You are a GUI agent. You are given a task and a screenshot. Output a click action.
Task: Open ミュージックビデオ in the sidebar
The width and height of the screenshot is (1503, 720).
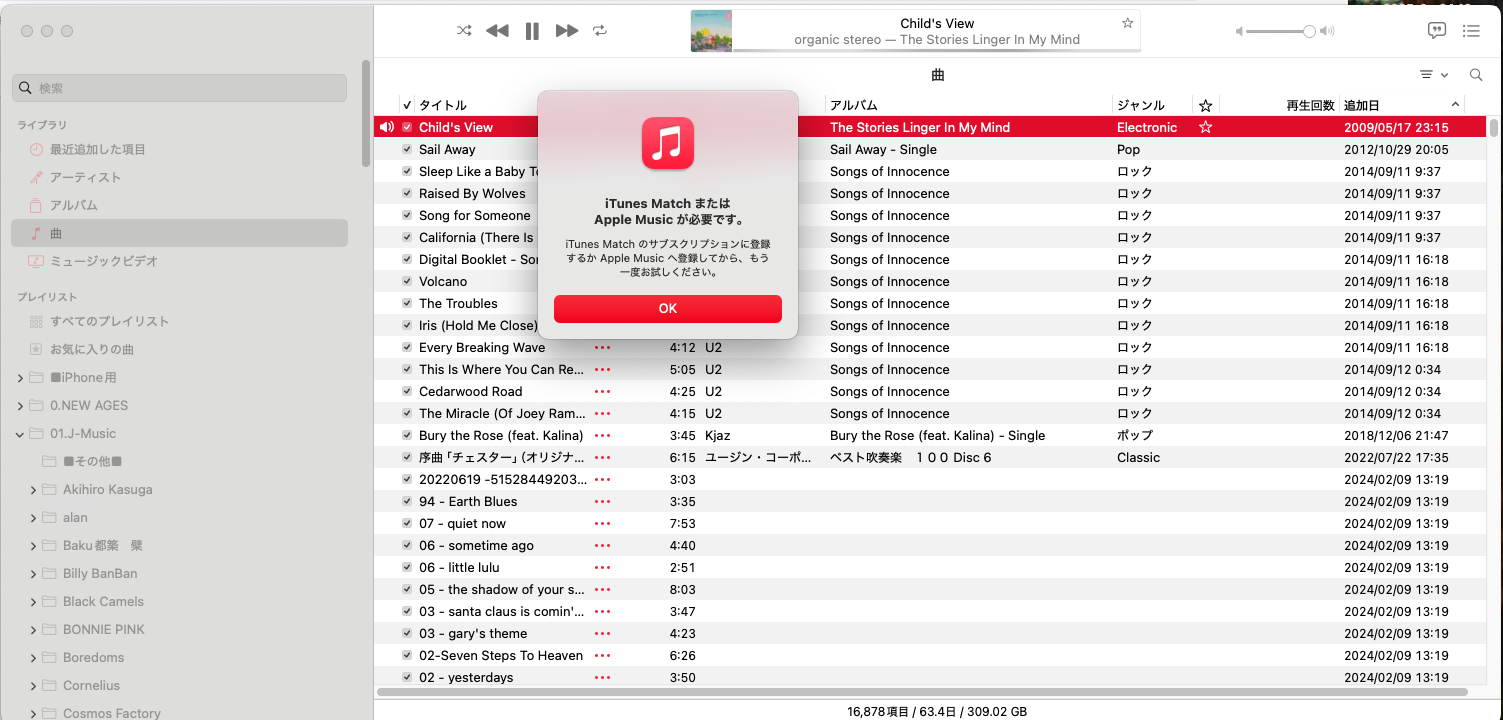179,261
